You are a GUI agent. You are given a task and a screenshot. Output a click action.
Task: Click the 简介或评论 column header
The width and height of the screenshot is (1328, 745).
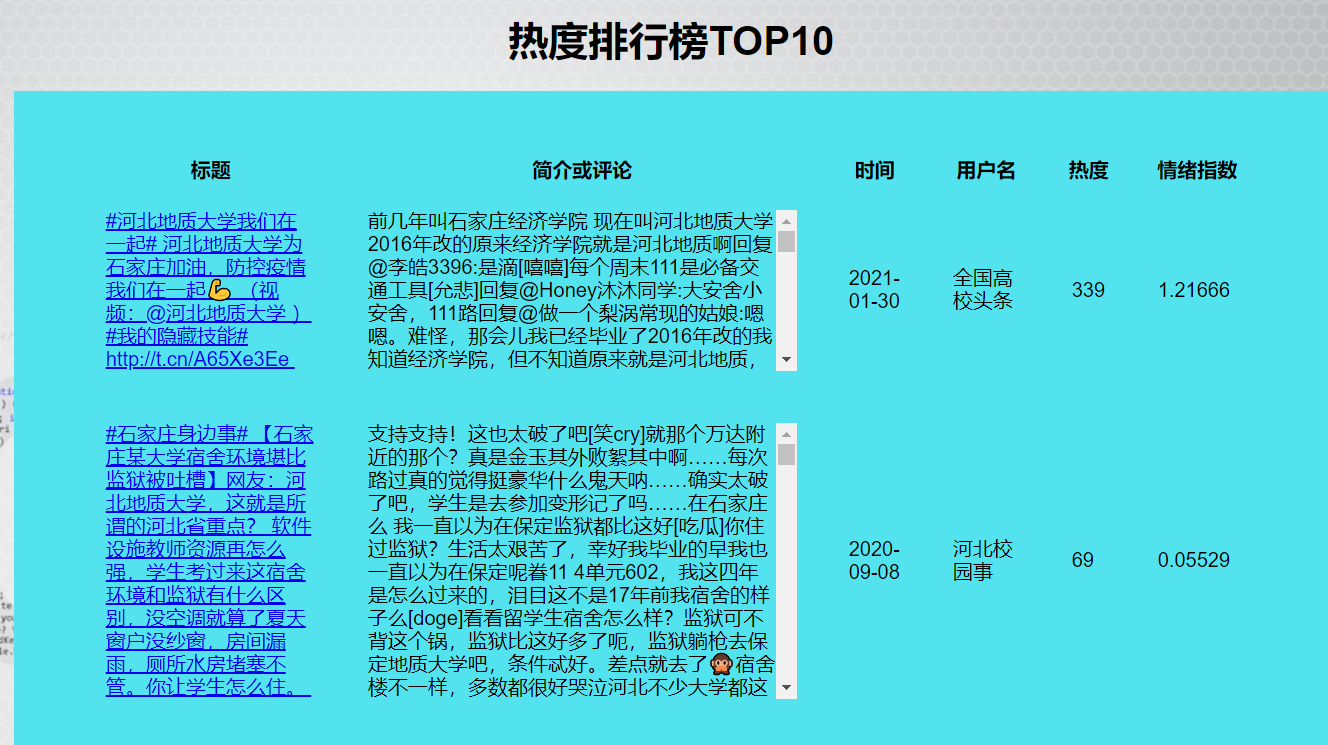tap(582, 170)
